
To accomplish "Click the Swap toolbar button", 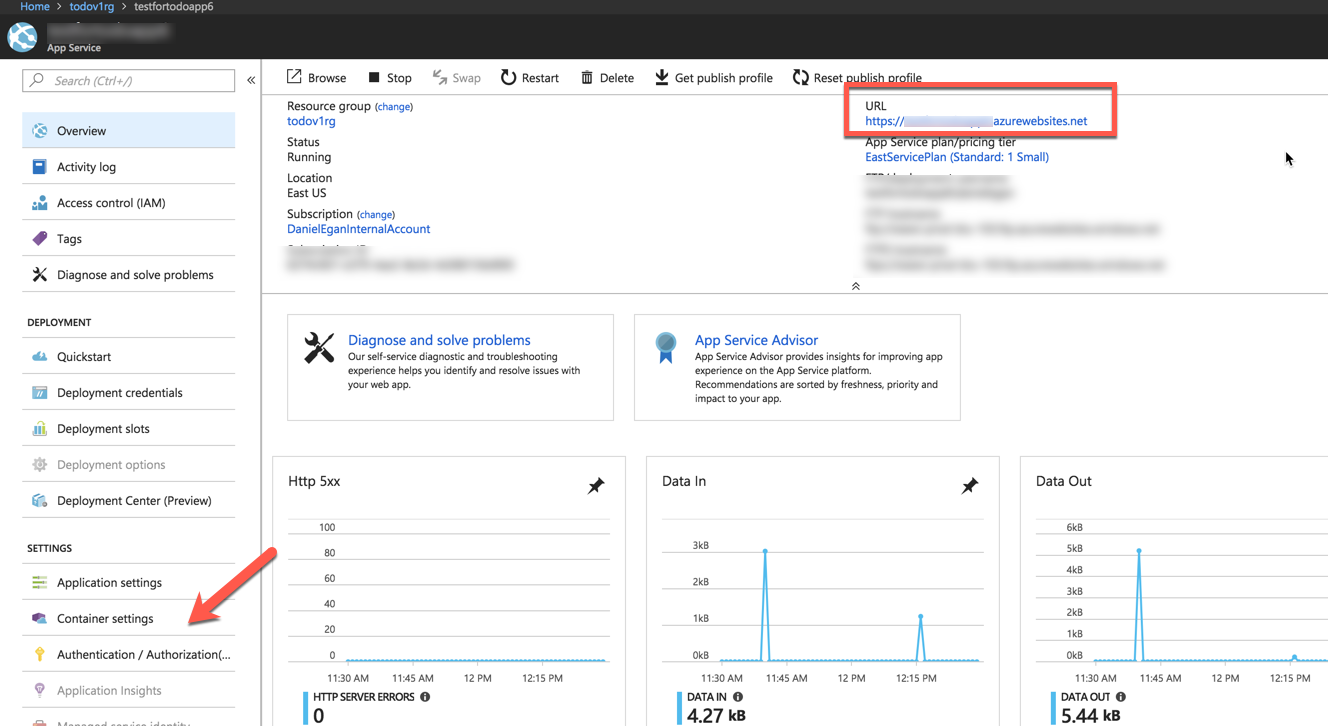I will (x=456, y=78).
